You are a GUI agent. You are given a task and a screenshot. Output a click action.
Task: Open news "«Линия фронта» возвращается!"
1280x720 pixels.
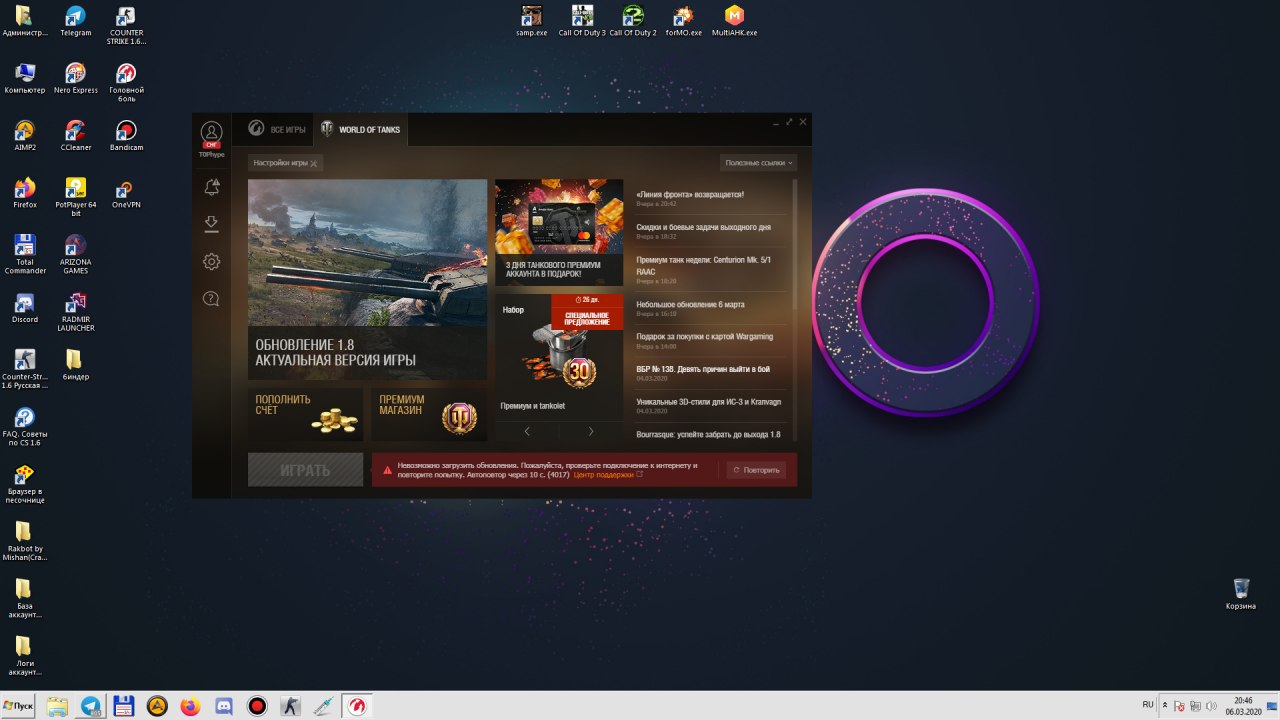coord(690,195)
